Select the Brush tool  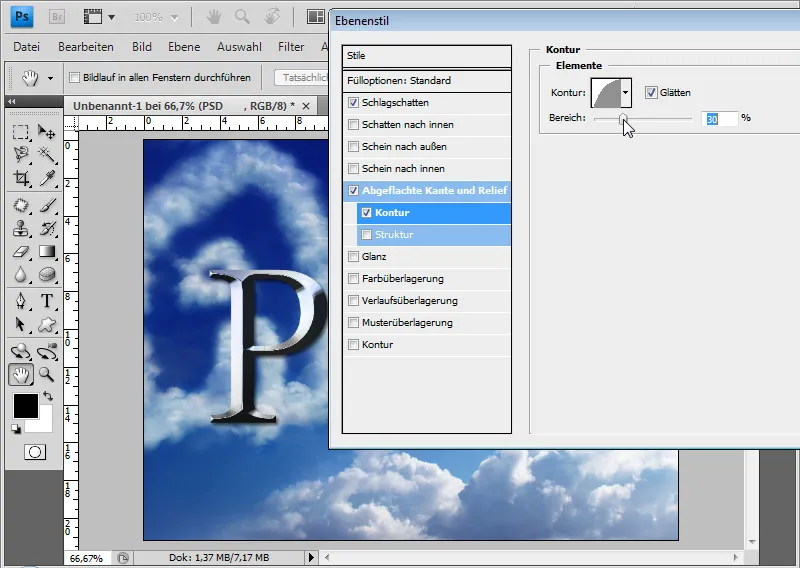click(x=46, y=205)
